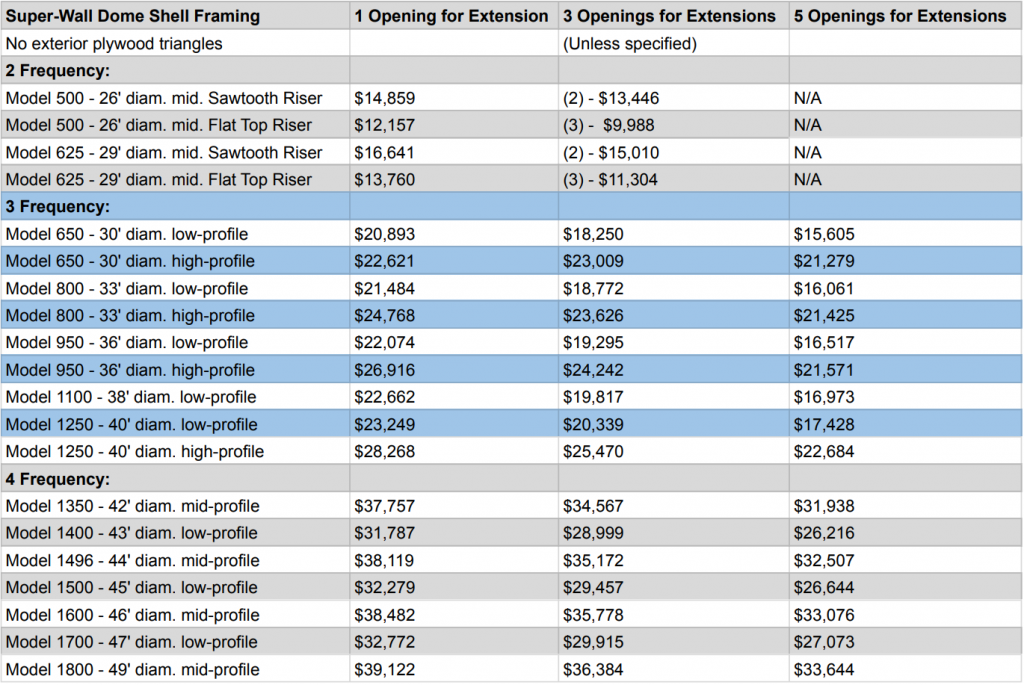Click the 5 Openings for Extensions column header
The height and width of the screenshot is (685, 1024).
coord(905,15)
